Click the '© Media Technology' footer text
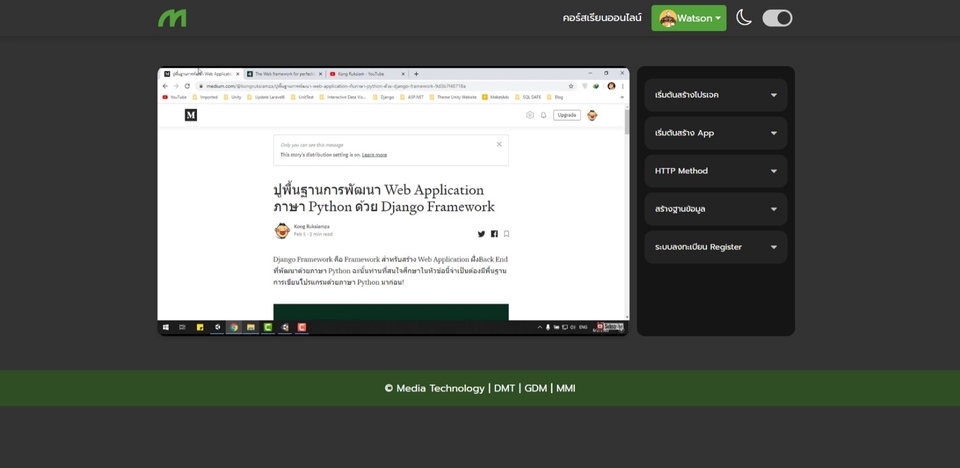 [434, 388]
